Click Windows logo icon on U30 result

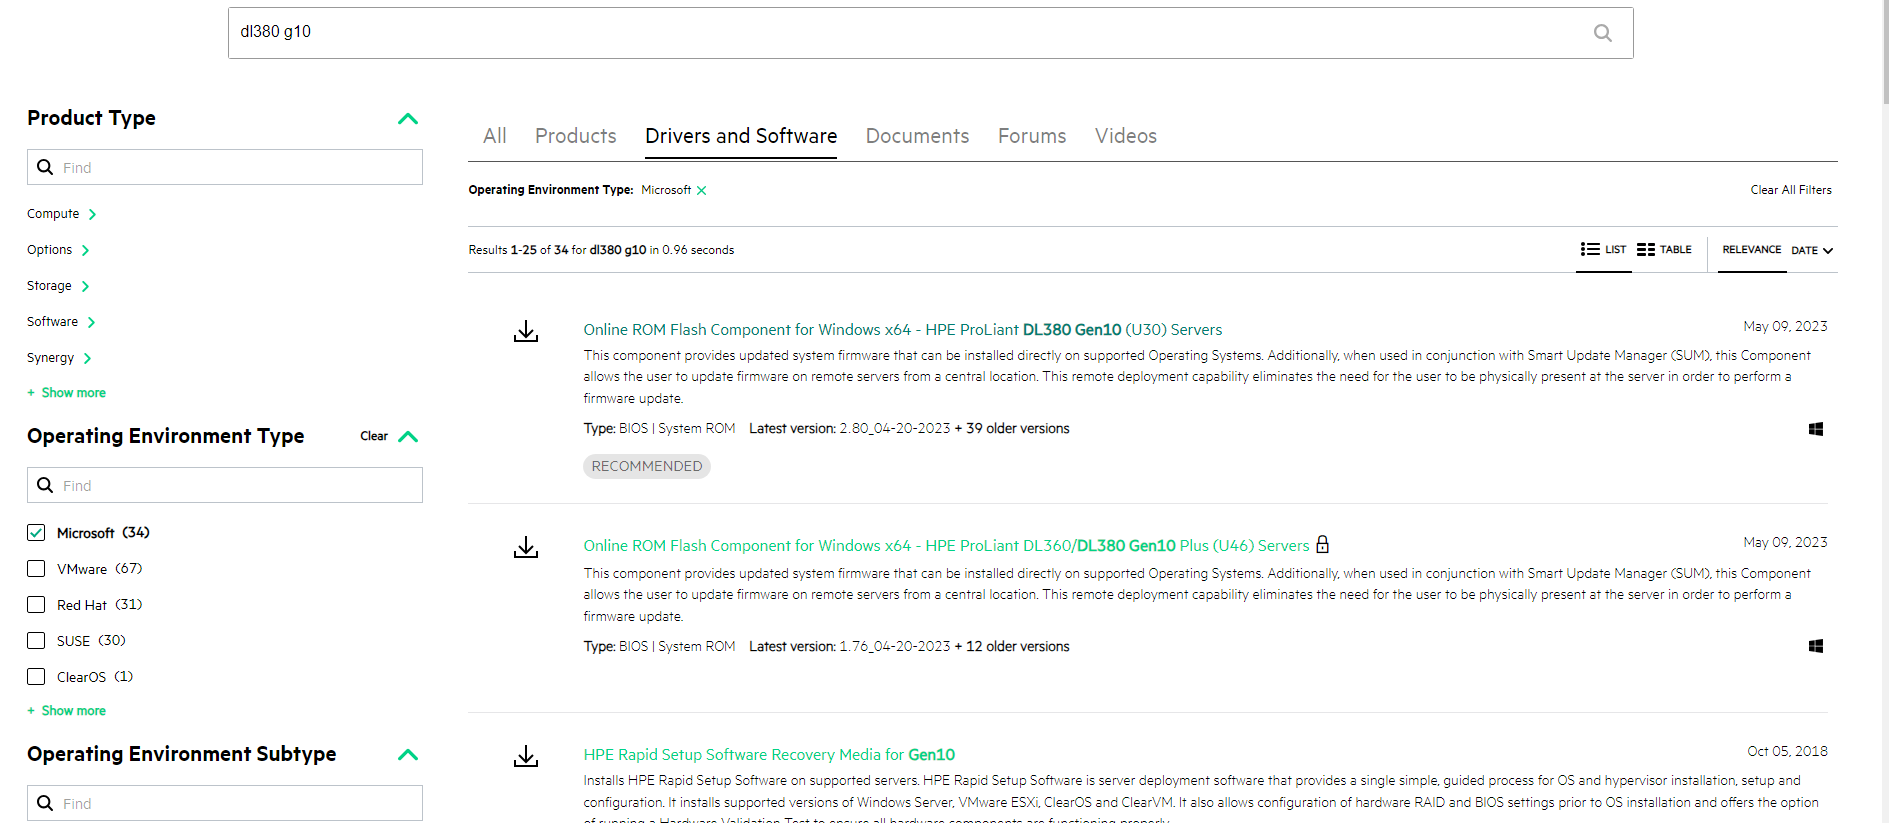[1816, 429]
